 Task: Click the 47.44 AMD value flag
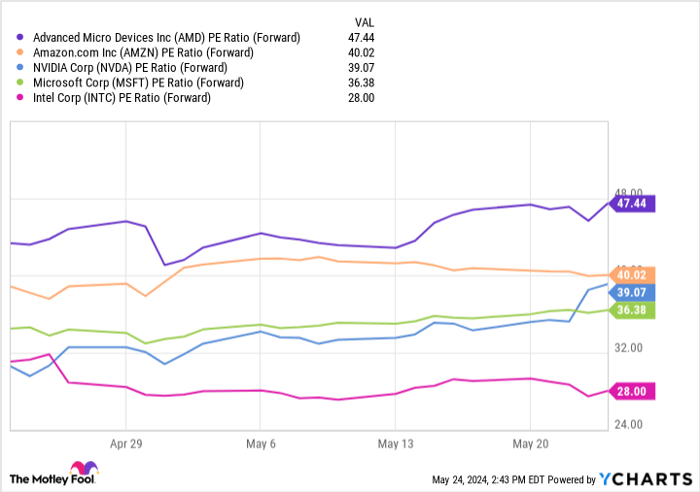(x=632, y=203)
